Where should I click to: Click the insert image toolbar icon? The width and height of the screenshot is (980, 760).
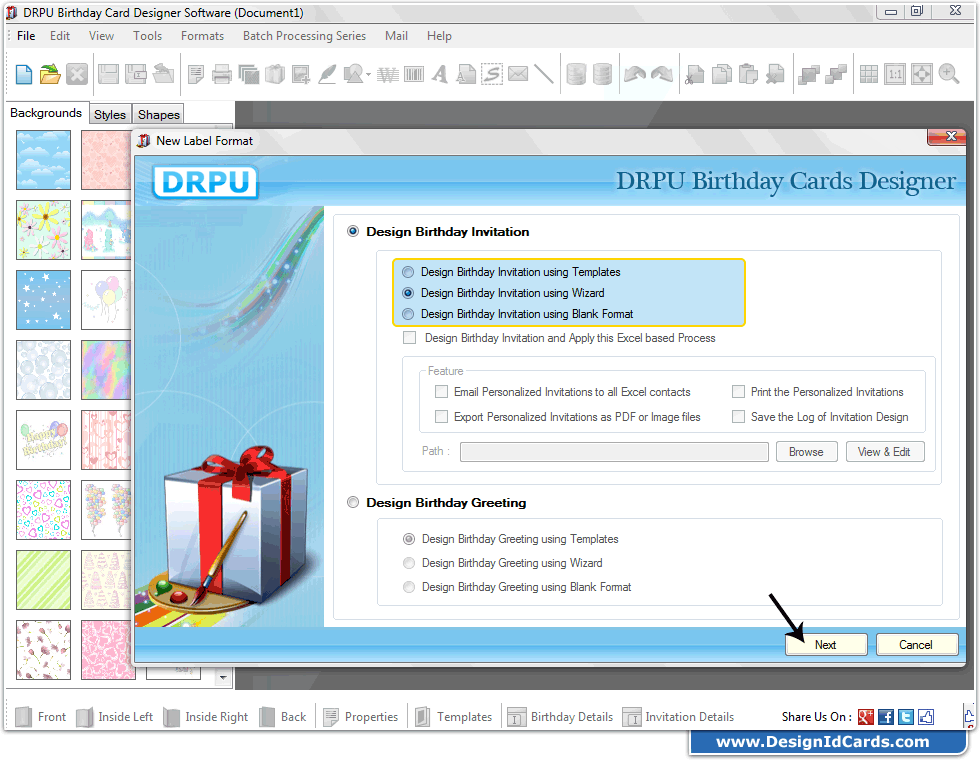pos(301,74)
